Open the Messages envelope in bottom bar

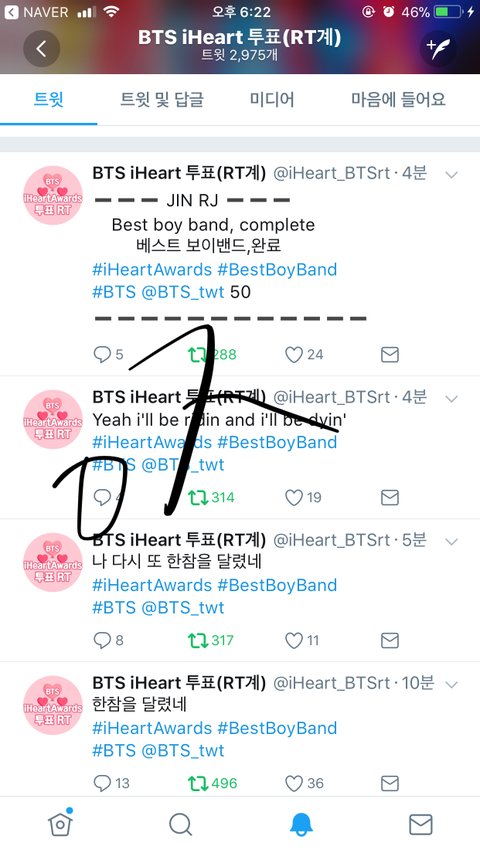coord(421,825)
